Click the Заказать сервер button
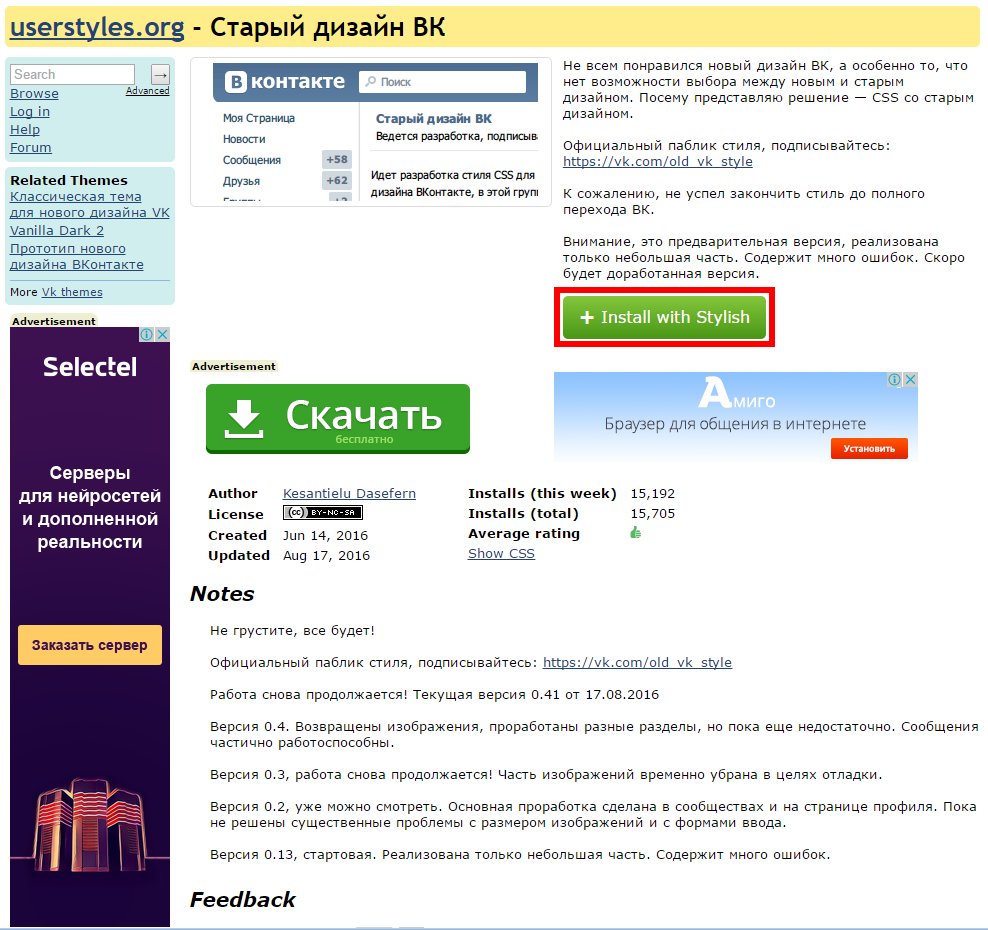Viewport: 988px width, 930px height. pyautogui.click(x=89, y=645)
